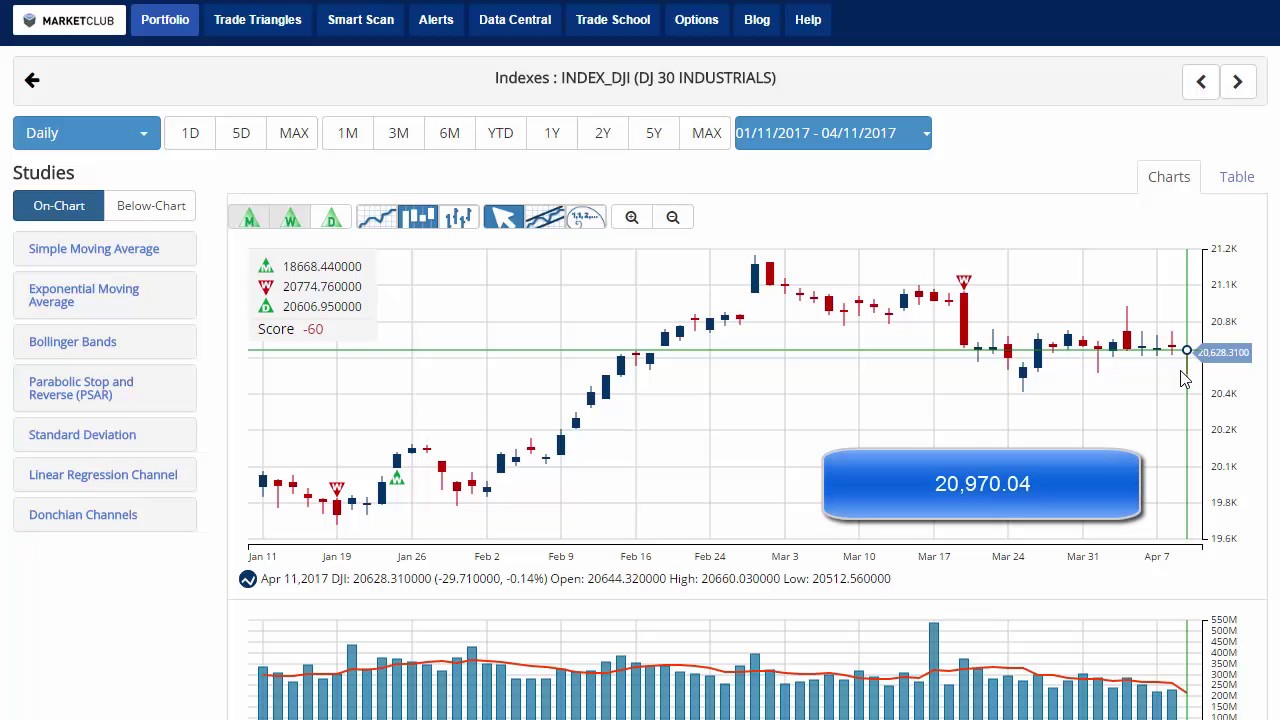This screenshot has height=720, width=1280.
Task: Set range to 5Y
Action: [x=654, y=133]
